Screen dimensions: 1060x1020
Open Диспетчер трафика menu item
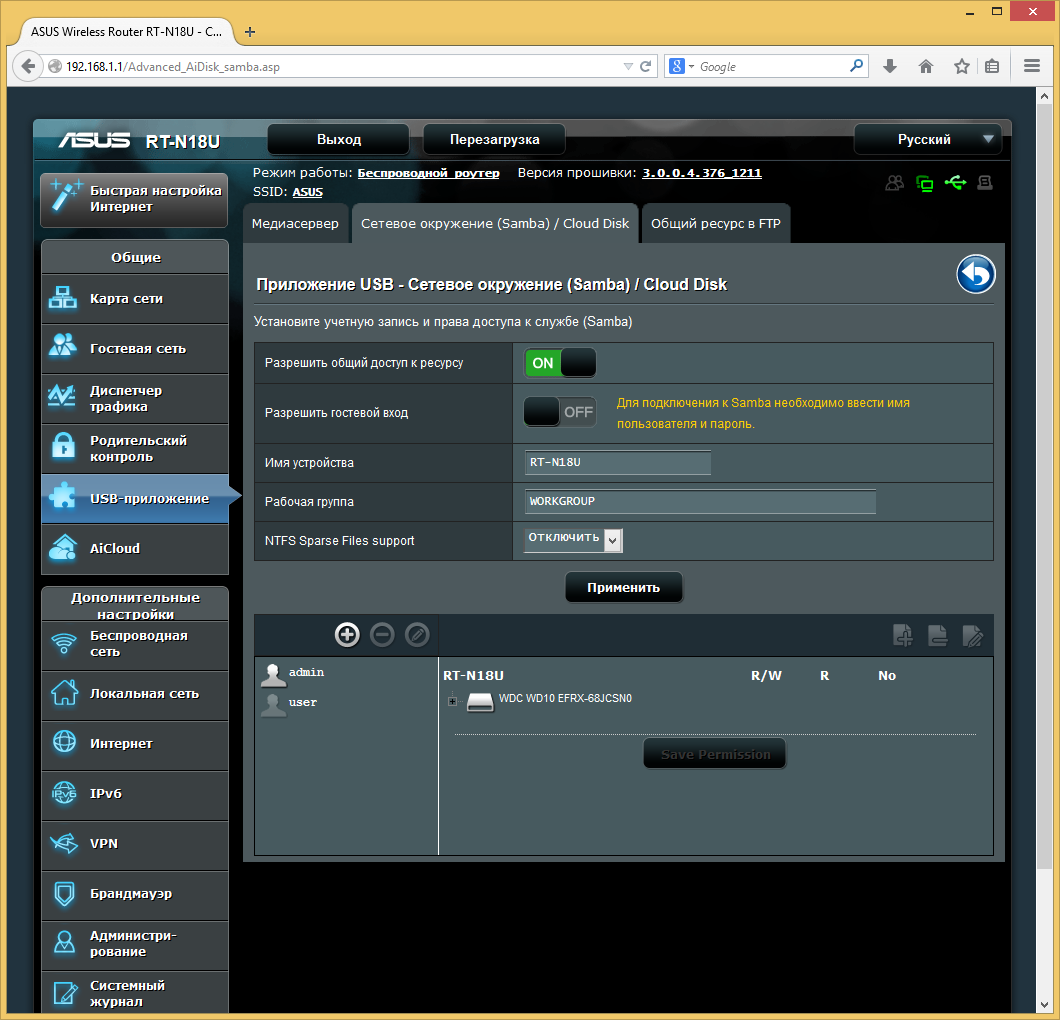click(x=135, y=399)
